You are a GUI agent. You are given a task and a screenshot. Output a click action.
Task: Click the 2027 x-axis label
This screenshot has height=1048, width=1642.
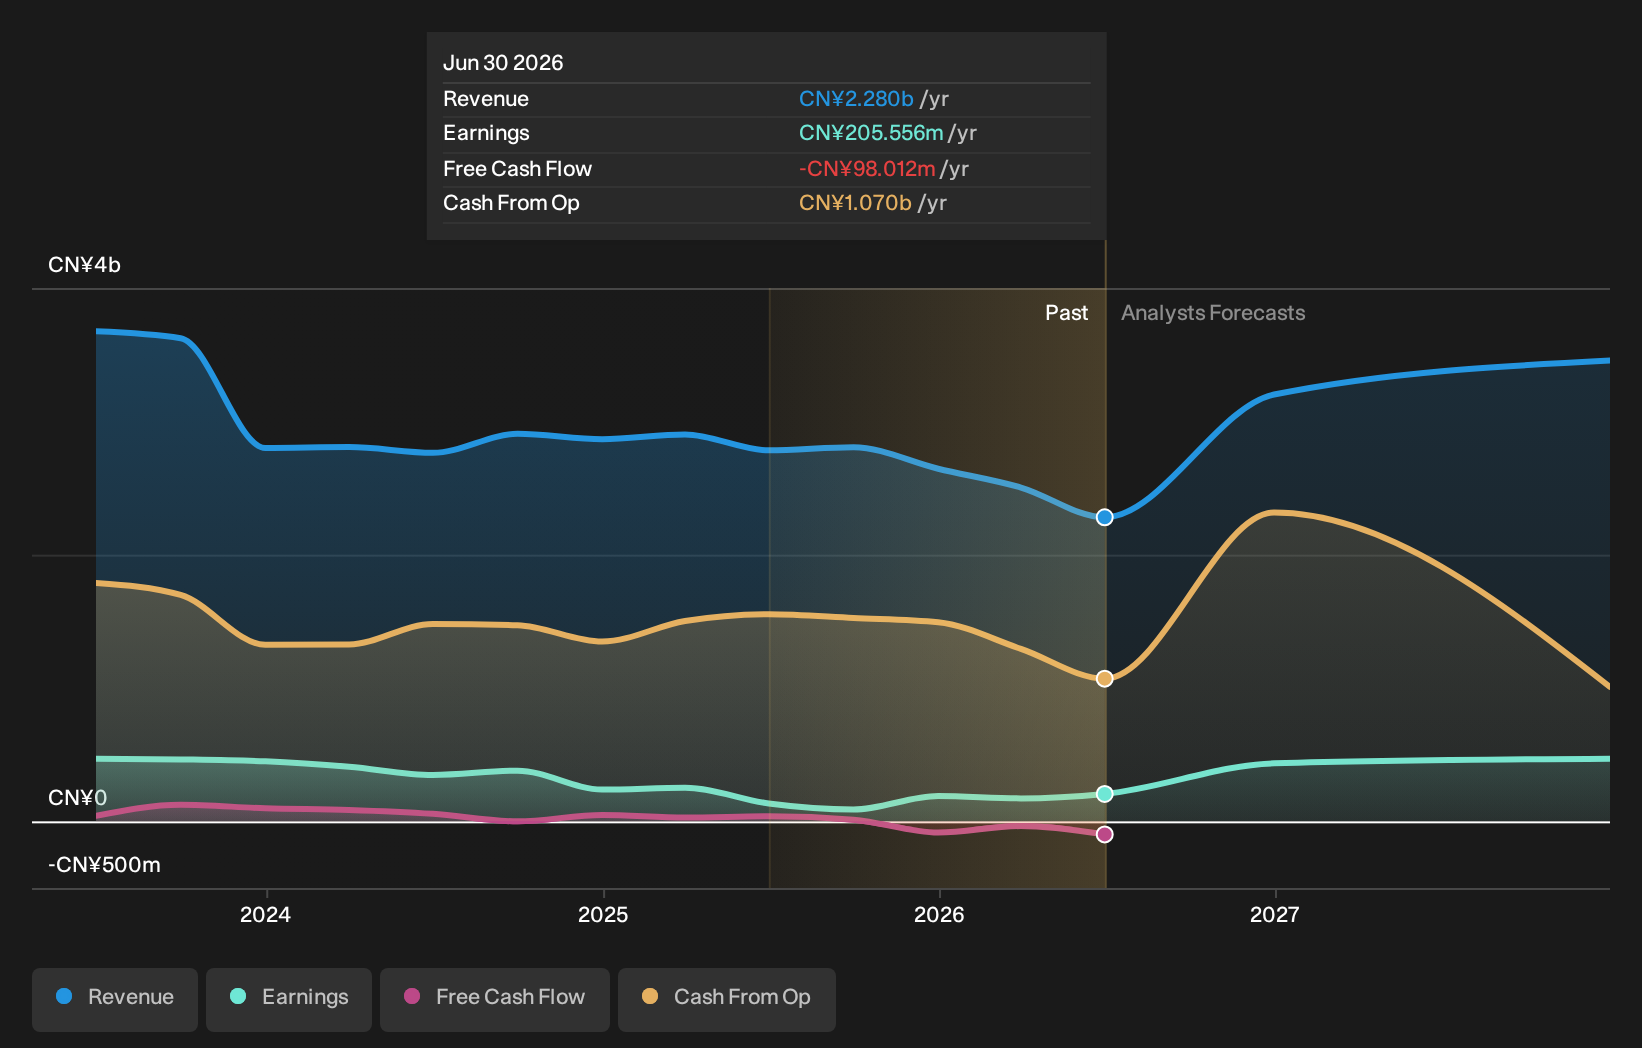pyautogui.click(x=1275, y=914)
